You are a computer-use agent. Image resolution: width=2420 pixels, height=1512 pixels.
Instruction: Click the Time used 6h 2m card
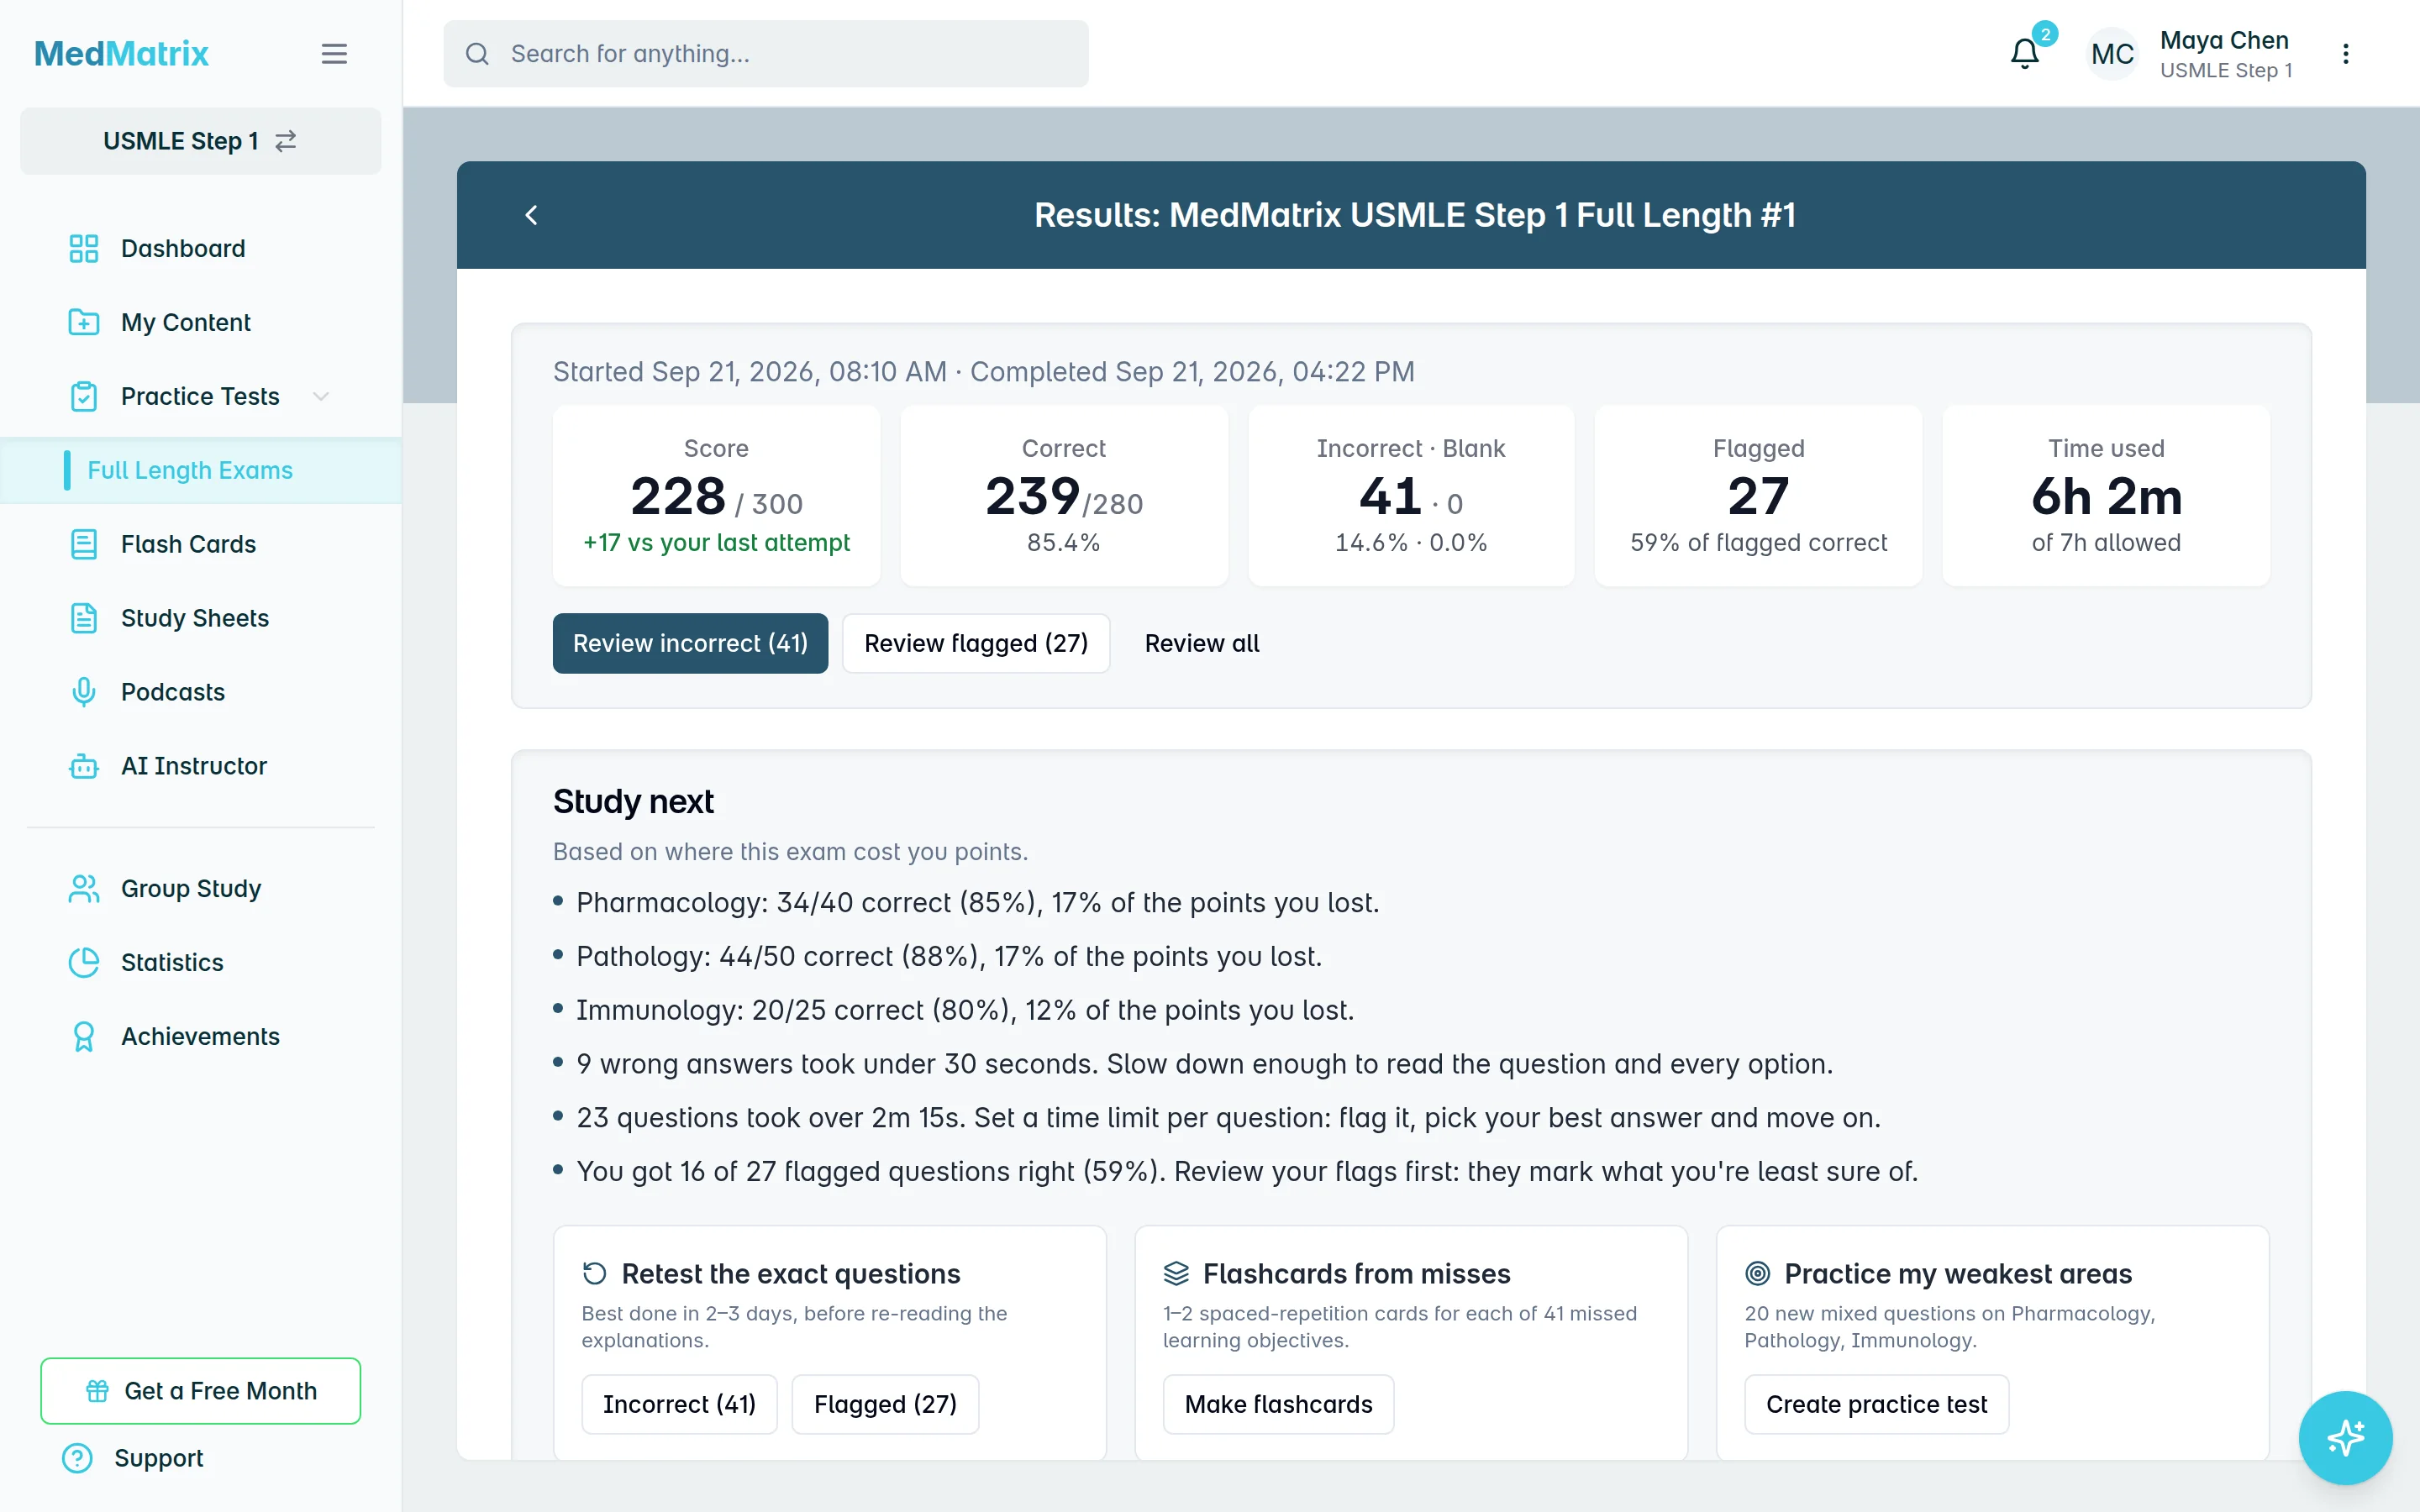click(x=2106, y=496)
